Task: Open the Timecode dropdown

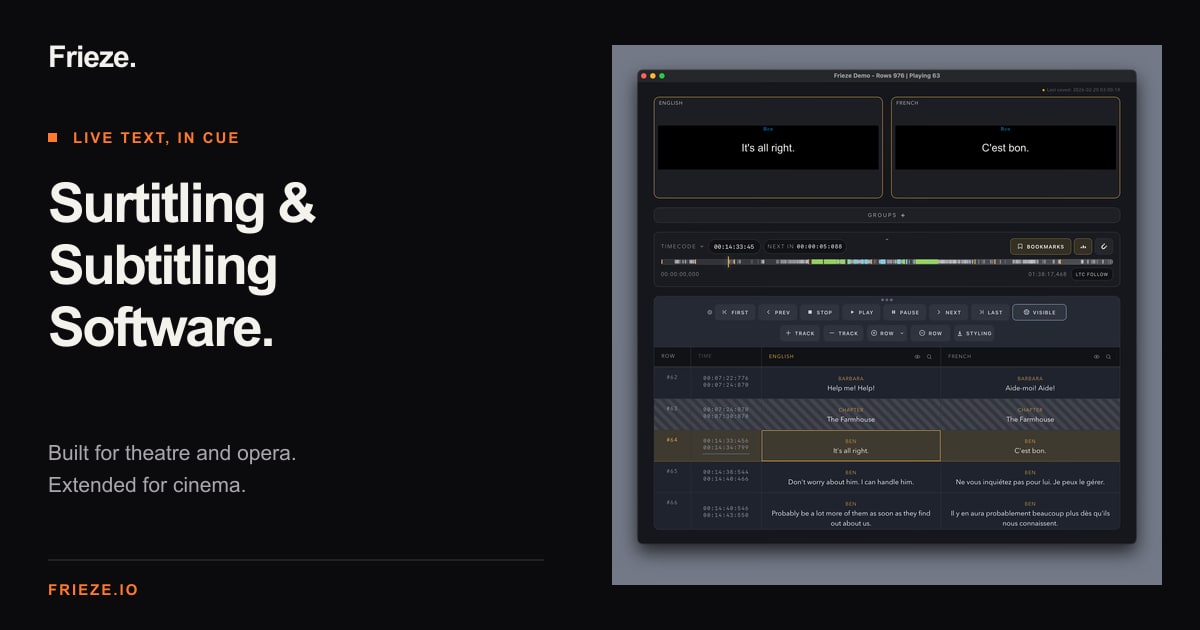Action: click(x=682, y=246)
